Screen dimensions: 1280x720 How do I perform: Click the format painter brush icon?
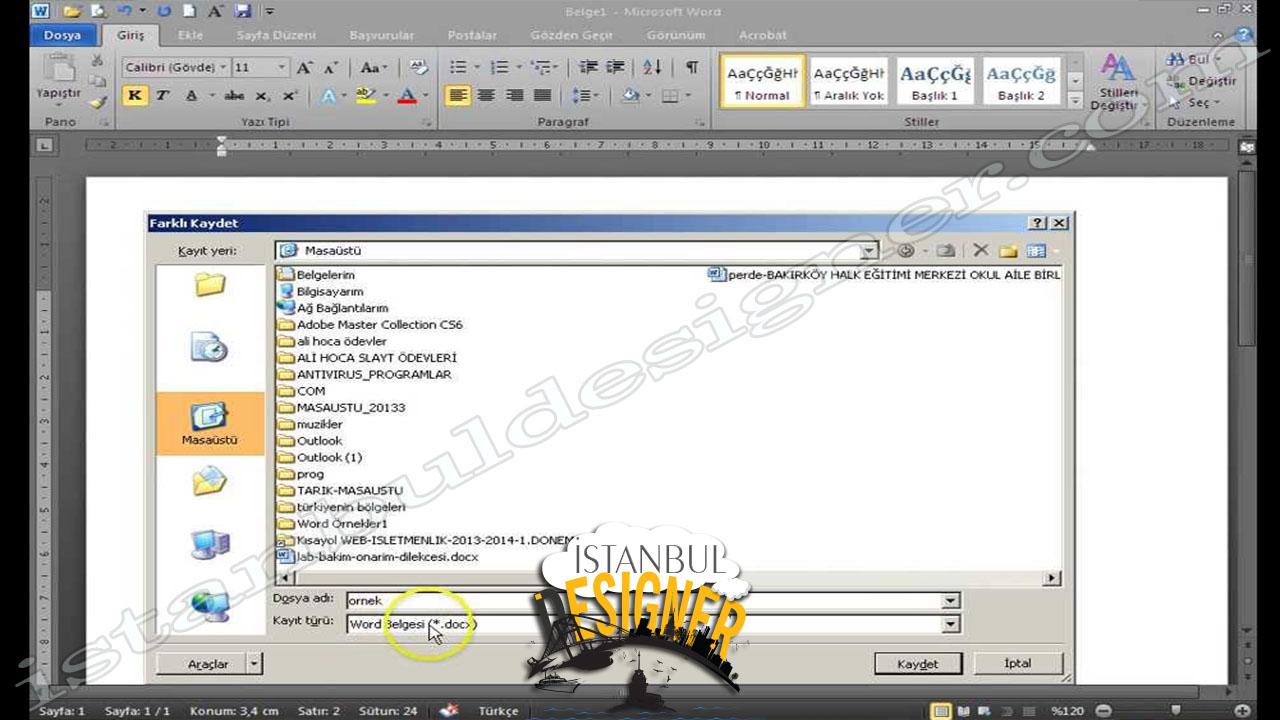pos(97,101)
